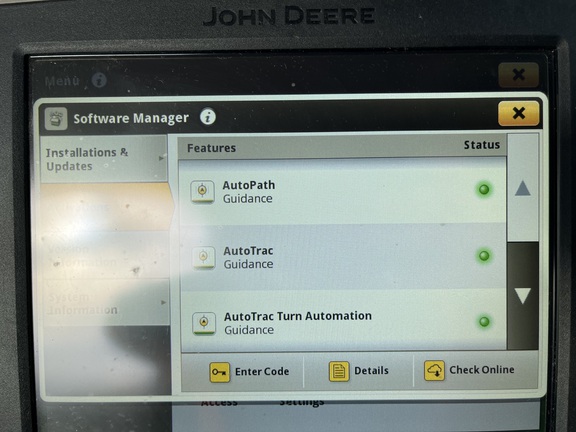Click the Software Manager title icon
The width and height of the screenshot is (576, 432).
pos(56,119)
